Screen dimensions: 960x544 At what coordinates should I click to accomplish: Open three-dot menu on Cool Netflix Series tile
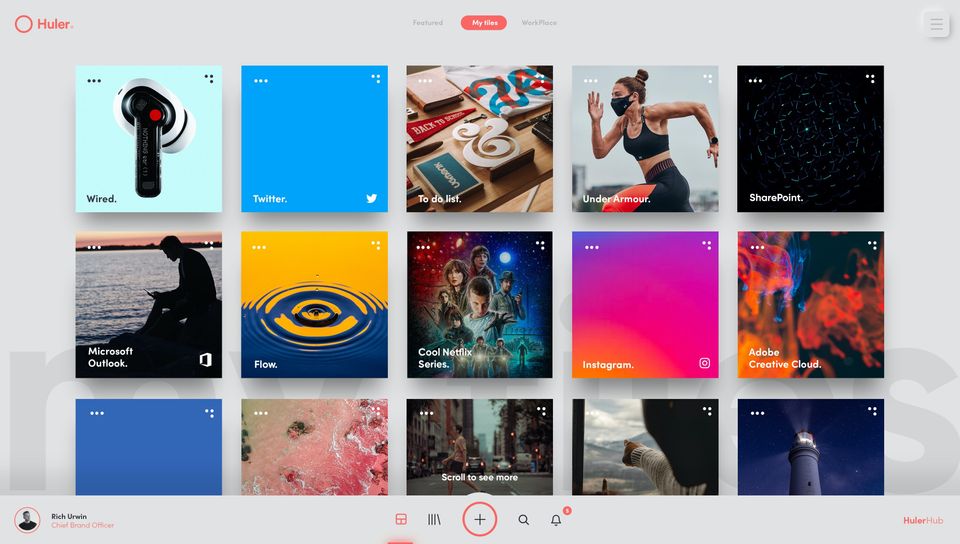(424, 248)
